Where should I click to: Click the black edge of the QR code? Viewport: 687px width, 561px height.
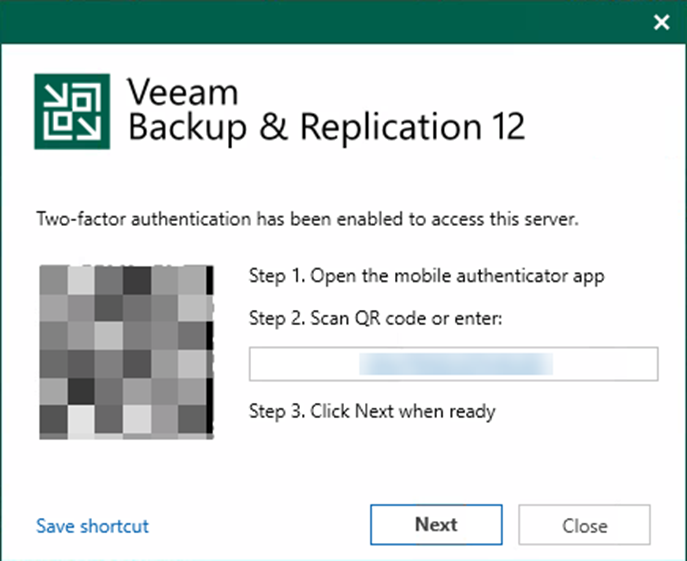click(x=210, y=351)
